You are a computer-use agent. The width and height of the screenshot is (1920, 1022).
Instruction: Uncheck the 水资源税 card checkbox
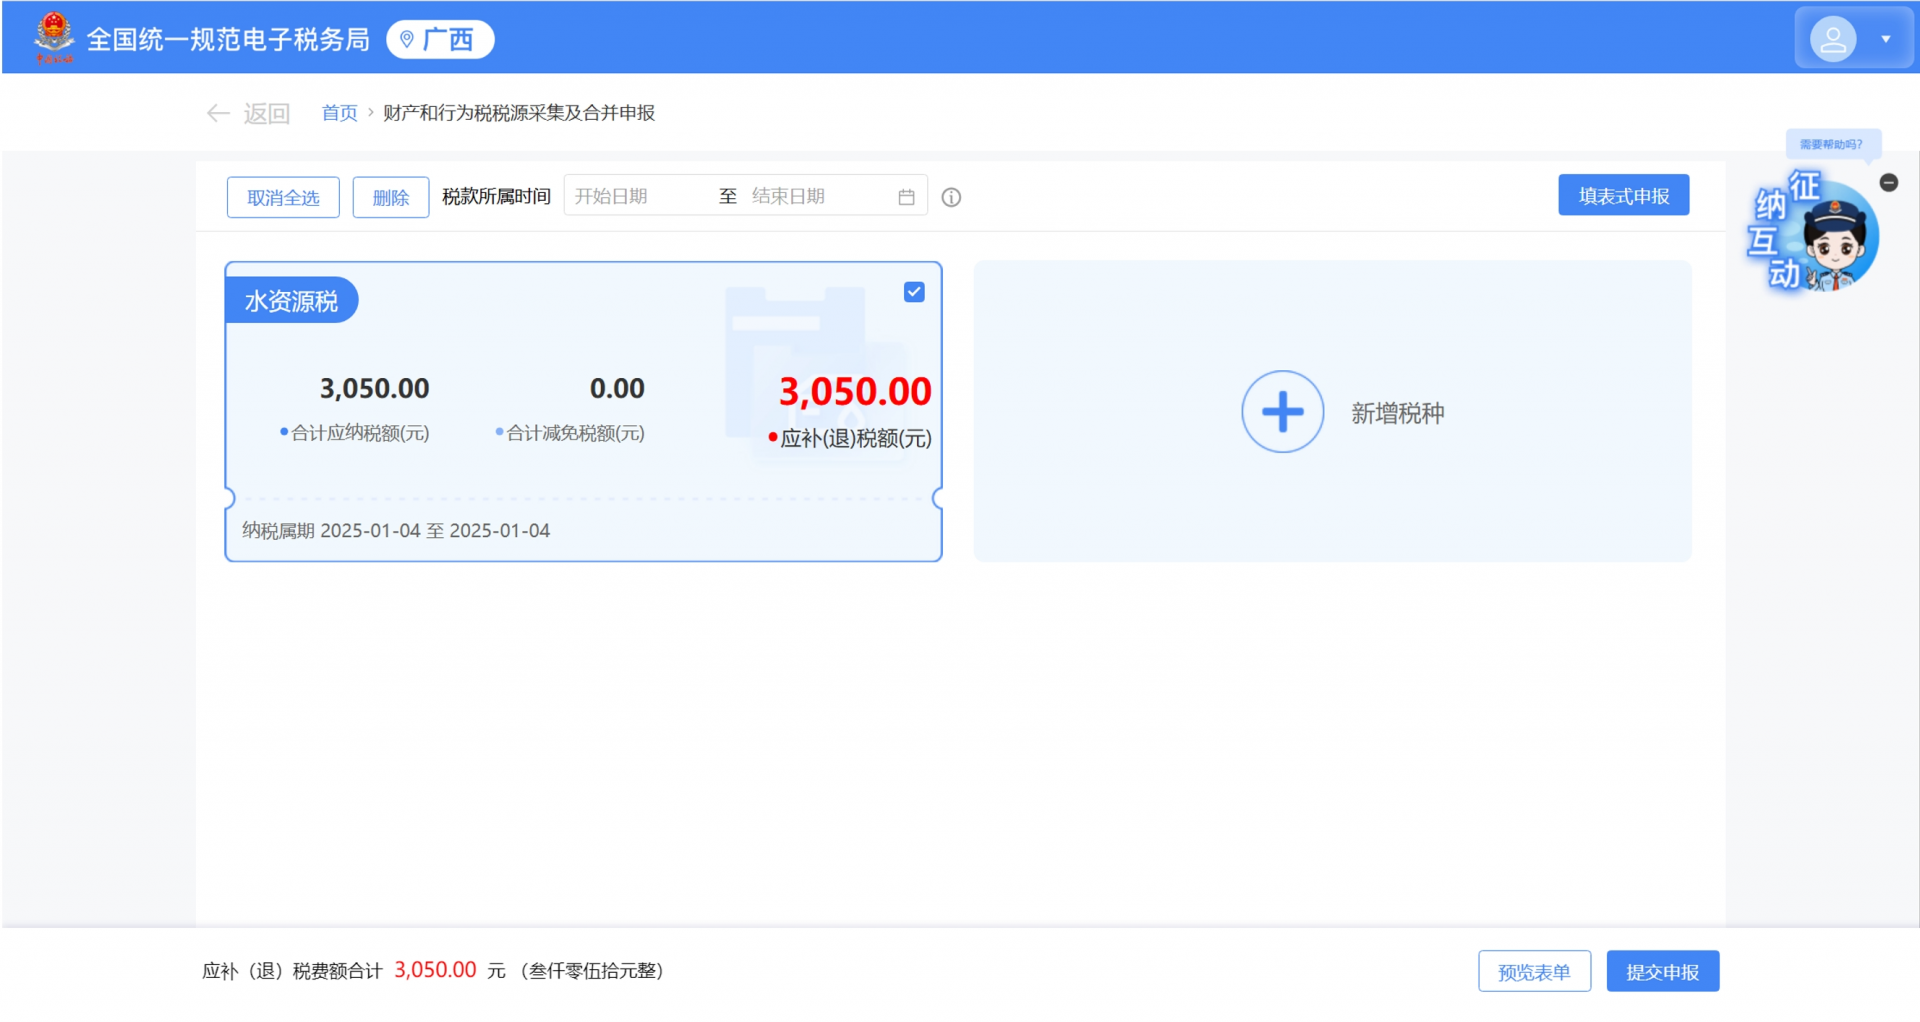[x=914, y=292]
